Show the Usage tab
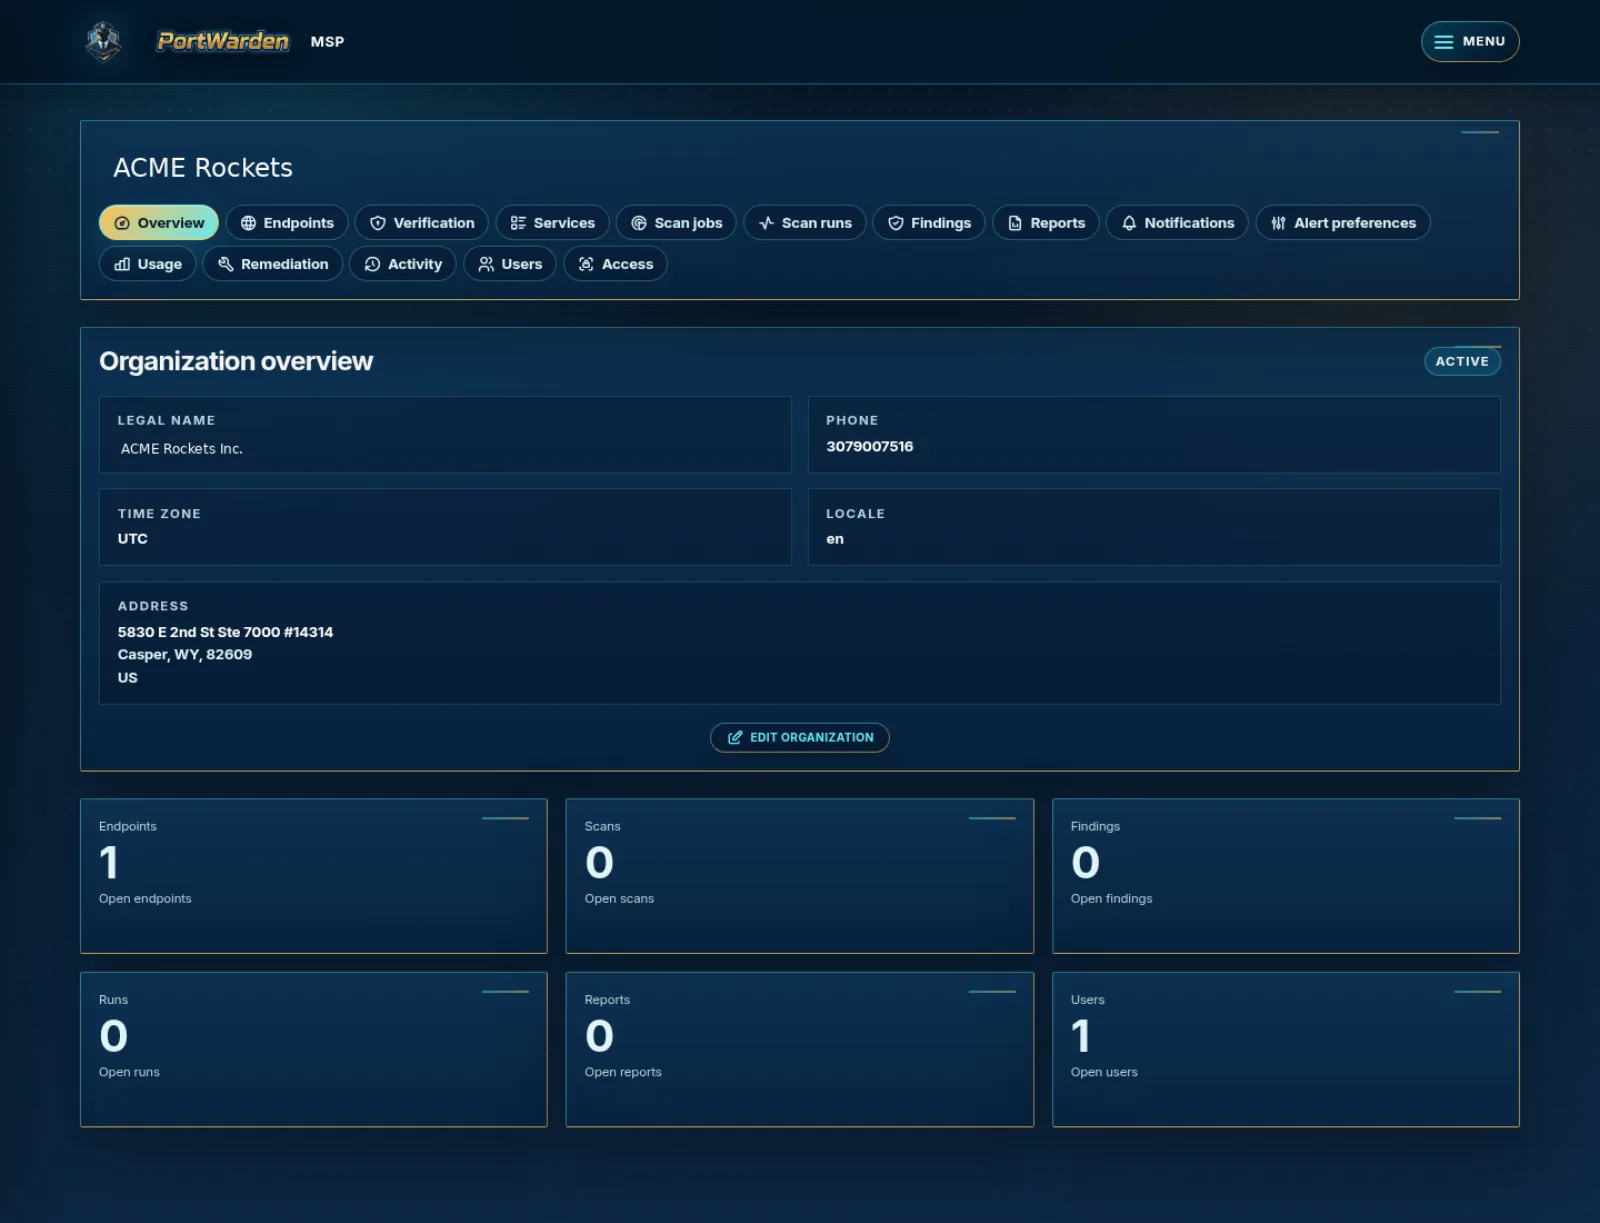 click(148, 264)
